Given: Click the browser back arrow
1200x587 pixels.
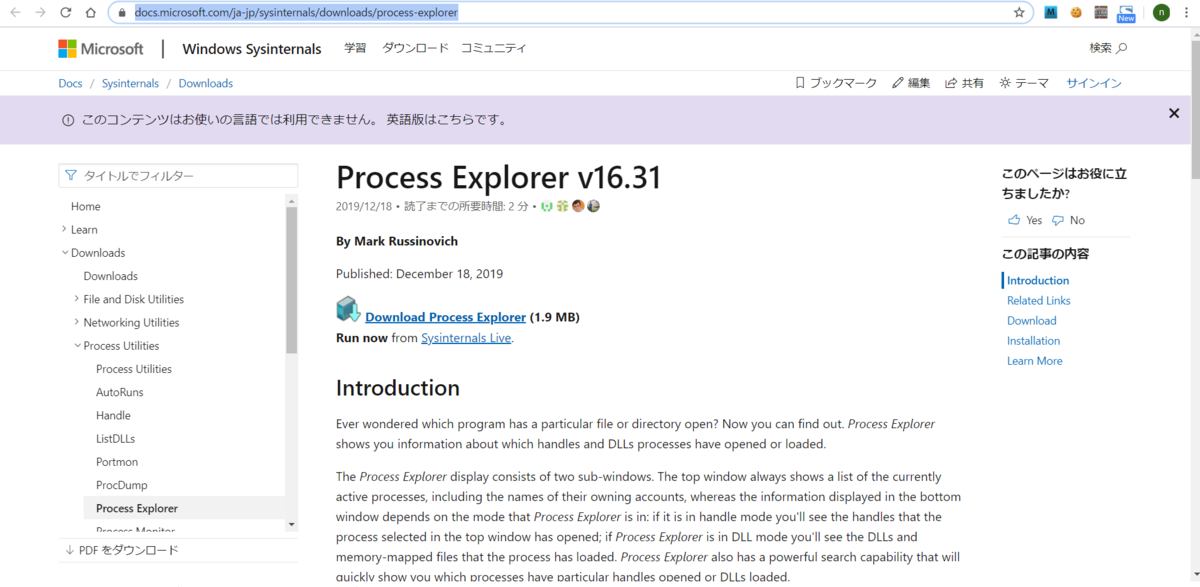Looking at the screenshot, I should [x=15, y=13].
